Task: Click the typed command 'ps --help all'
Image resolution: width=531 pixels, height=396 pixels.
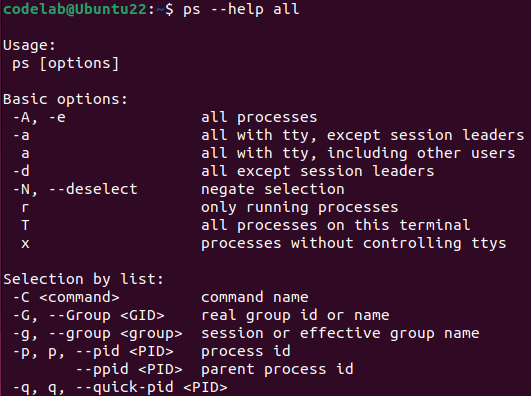Action: pyautogui.click(x=241, y=9)
